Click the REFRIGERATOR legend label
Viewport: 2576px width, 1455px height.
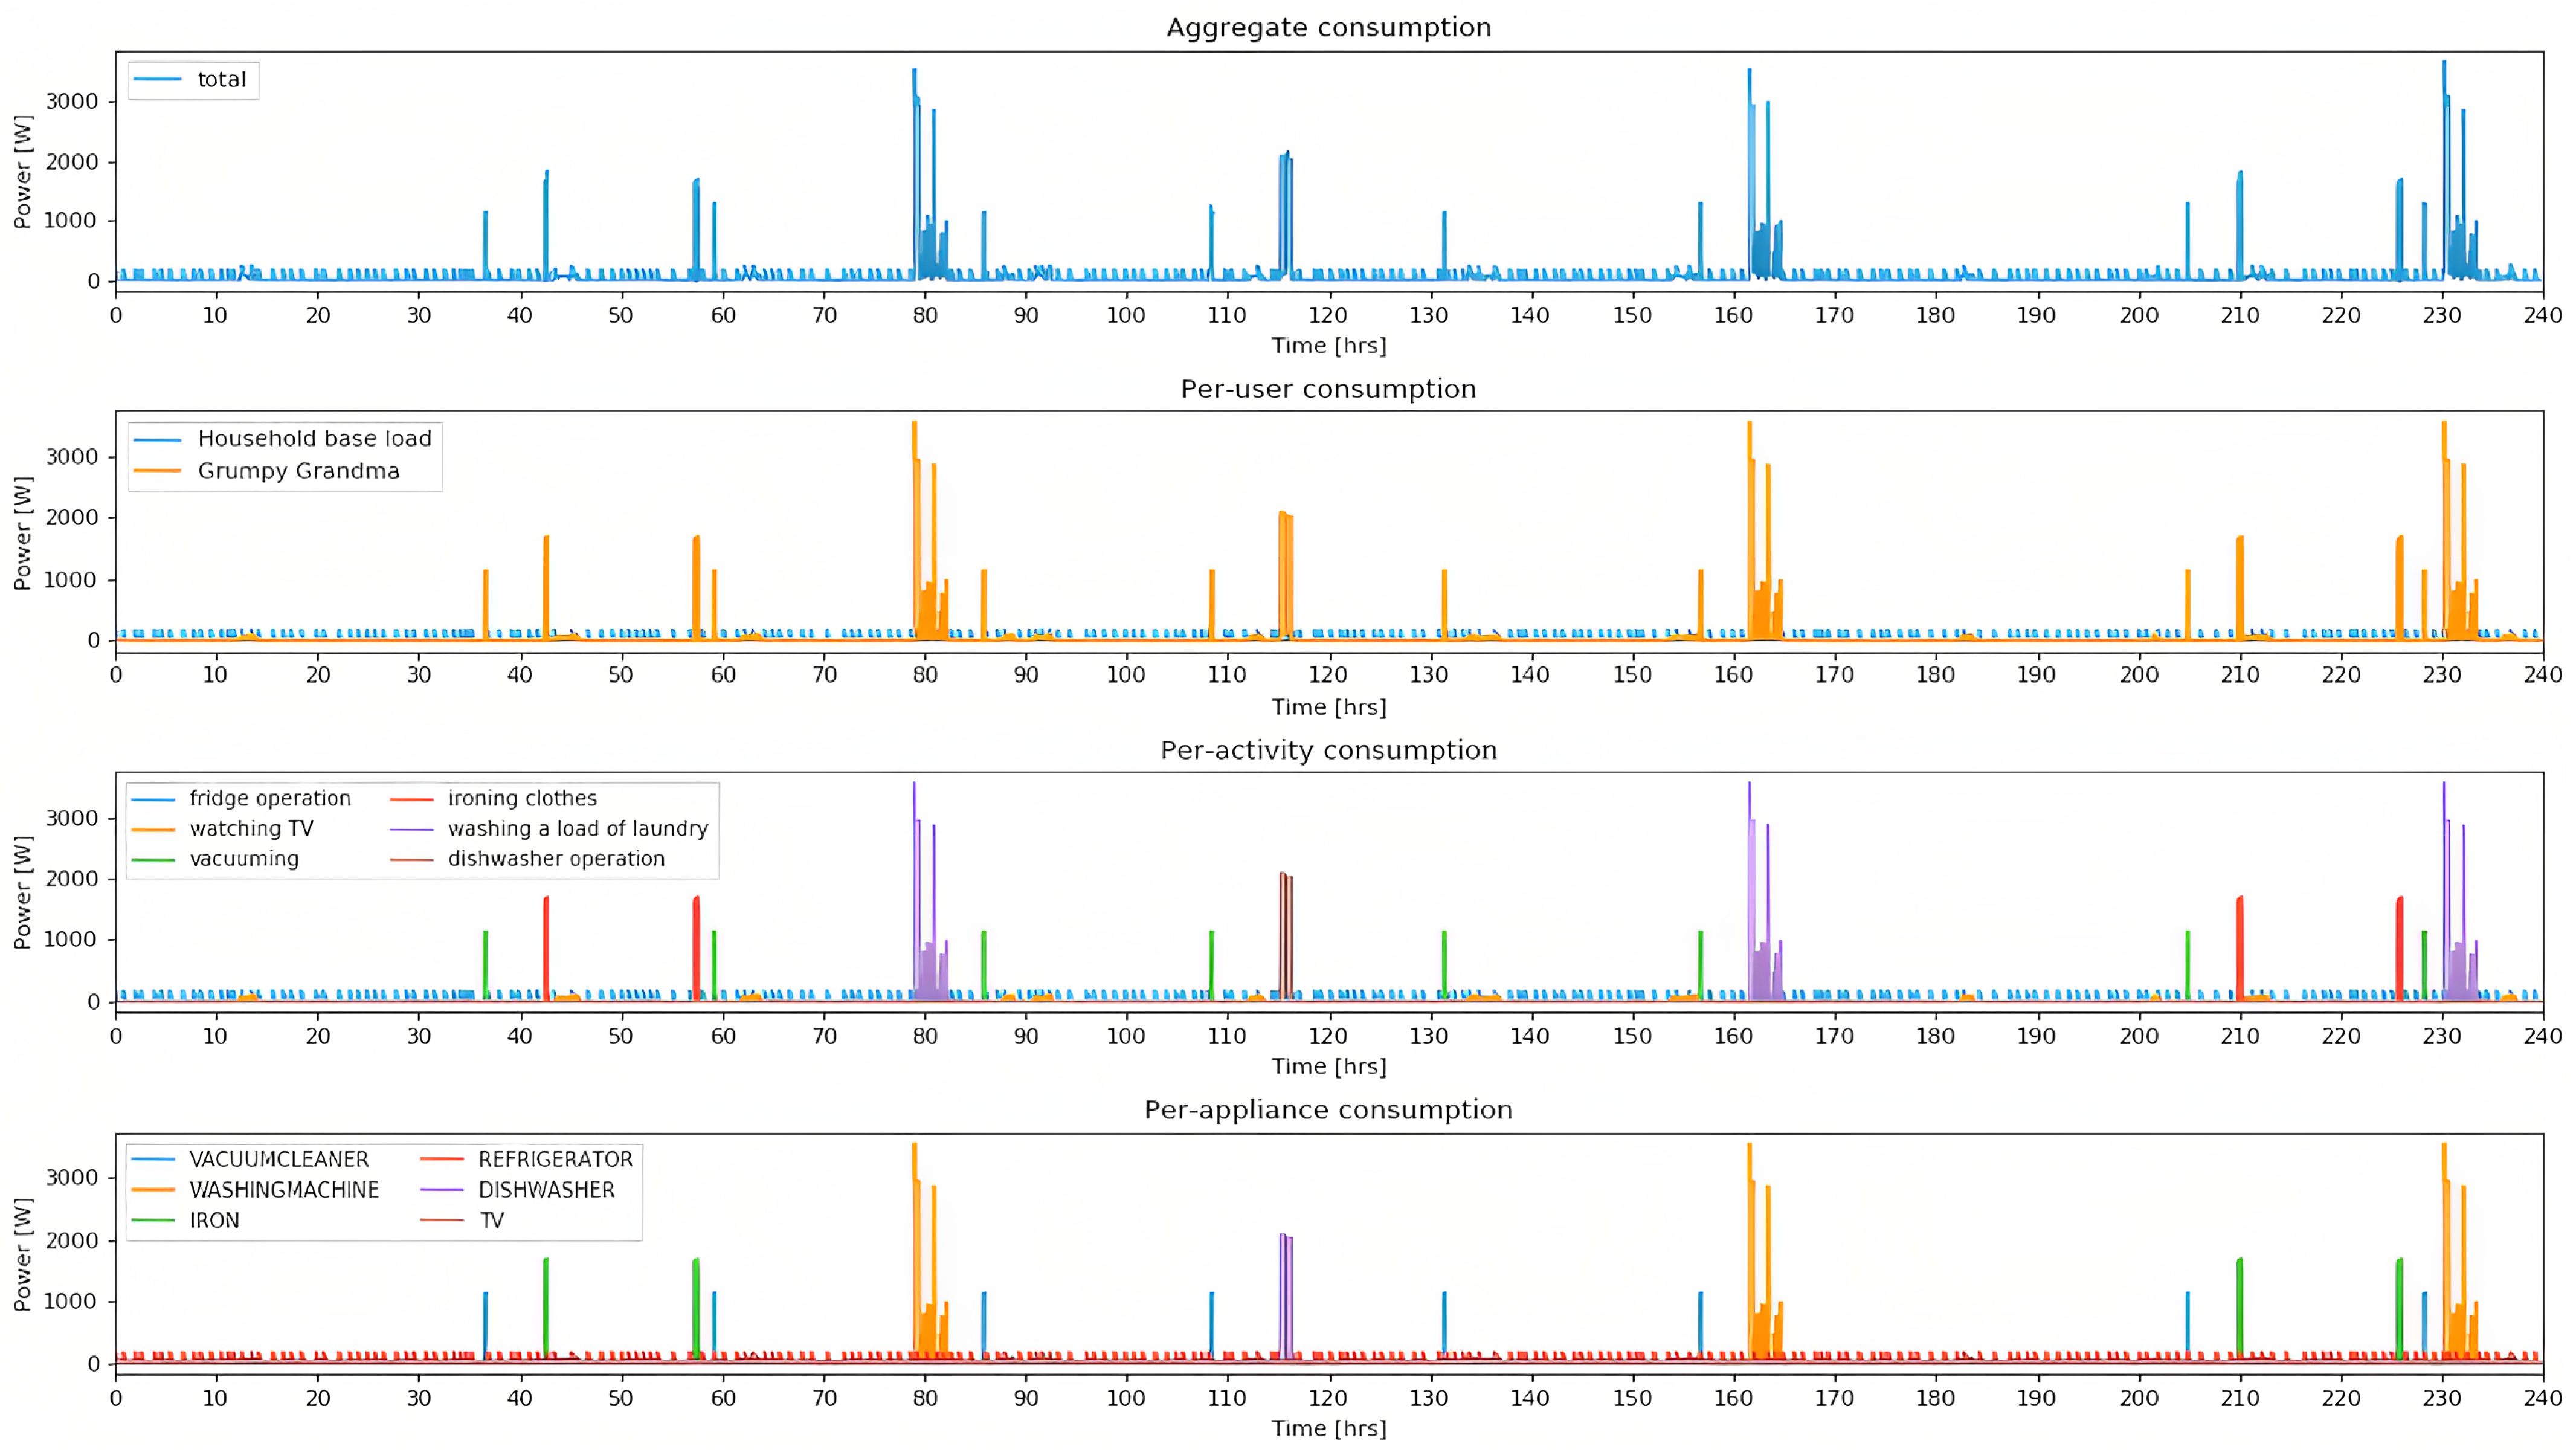coord(555,1159)
